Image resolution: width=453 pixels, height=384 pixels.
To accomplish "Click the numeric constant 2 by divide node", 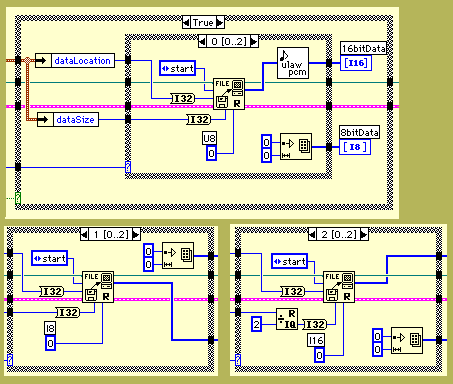I will pyautogui.click(x=256, y=324).
